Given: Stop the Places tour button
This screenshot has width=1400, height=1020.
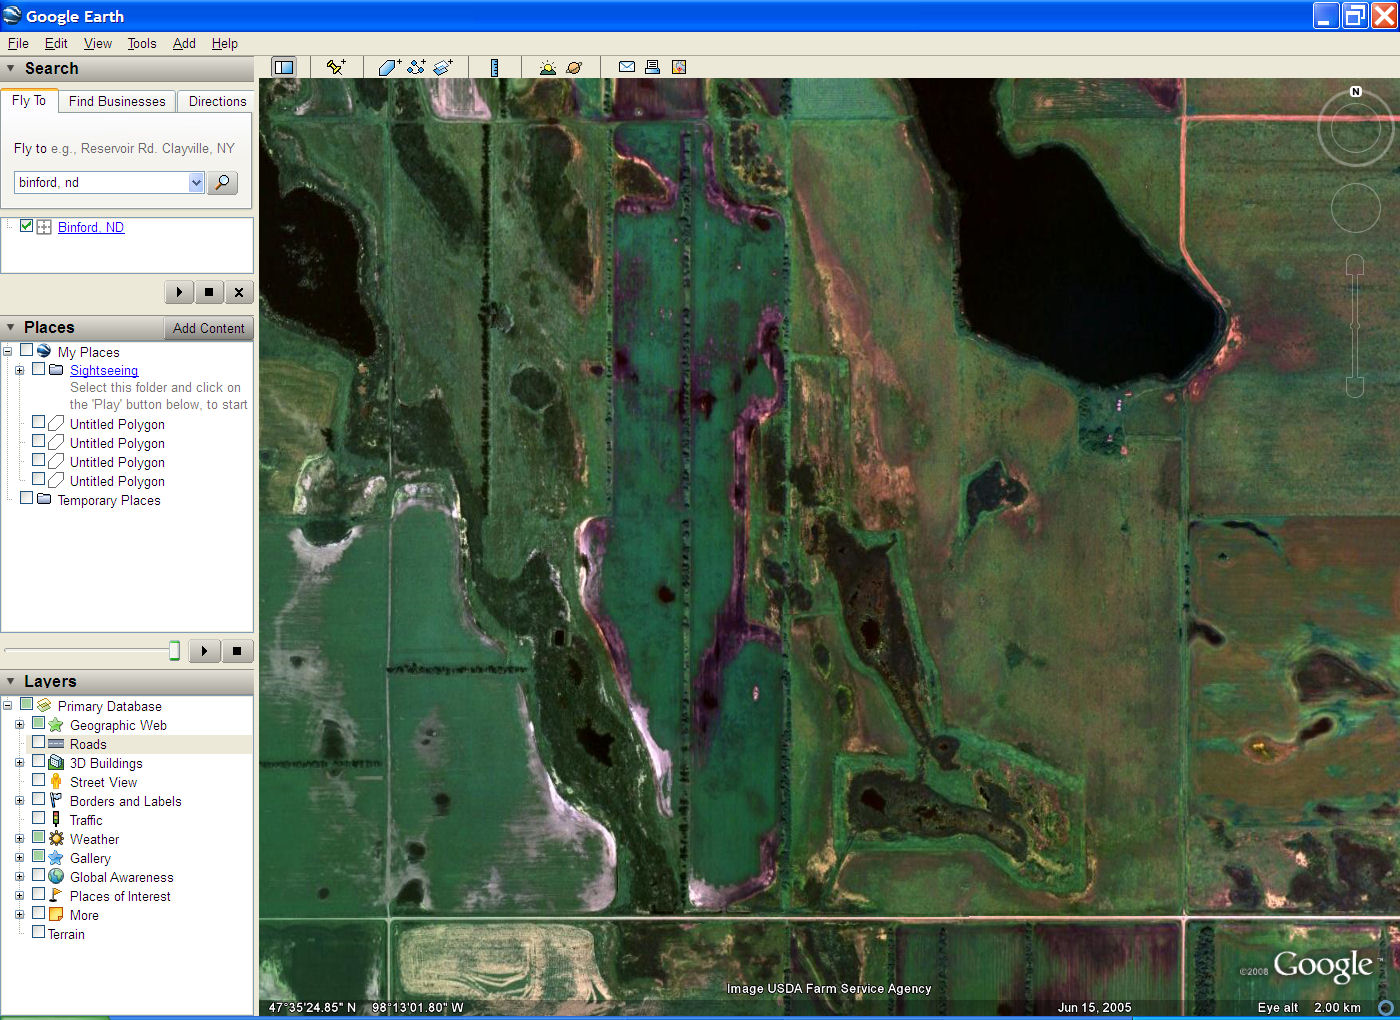Looking at the screenshot, I should pos(237,651).
